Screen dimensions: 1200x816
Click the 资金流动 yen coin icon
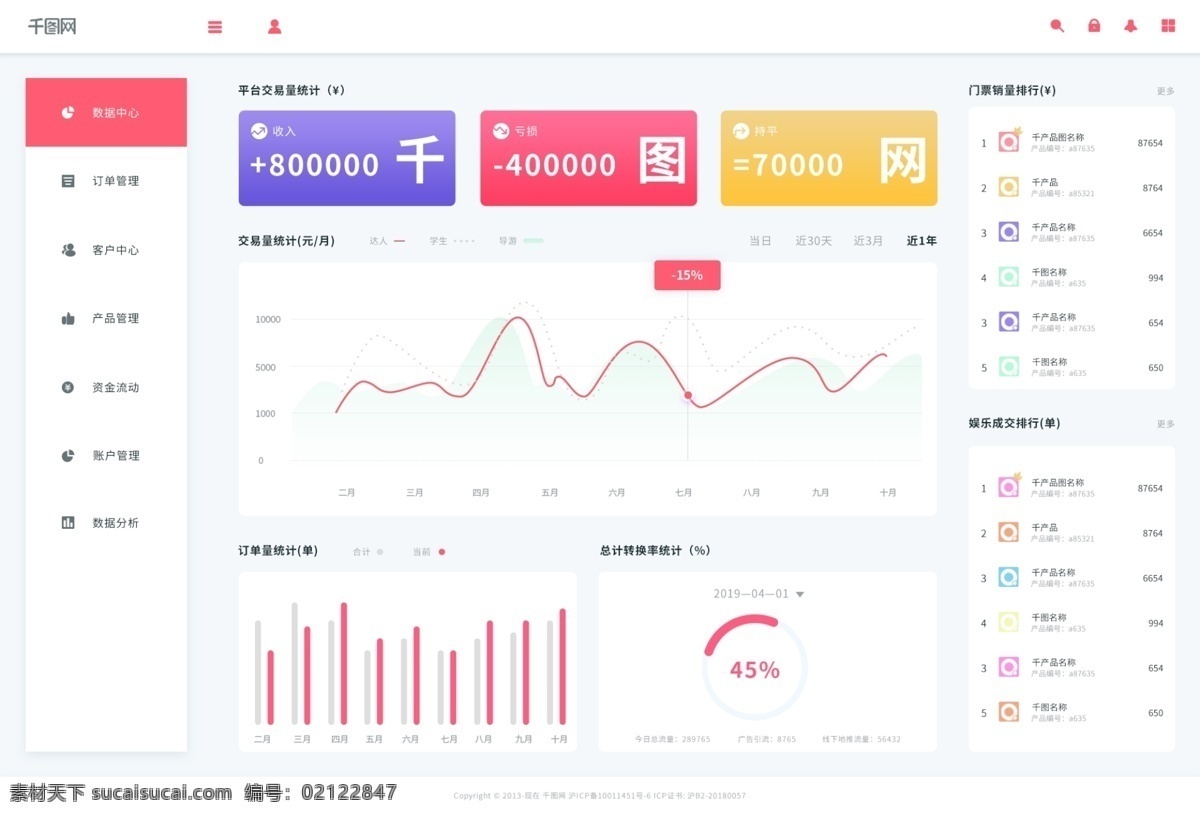pos(68,387)
